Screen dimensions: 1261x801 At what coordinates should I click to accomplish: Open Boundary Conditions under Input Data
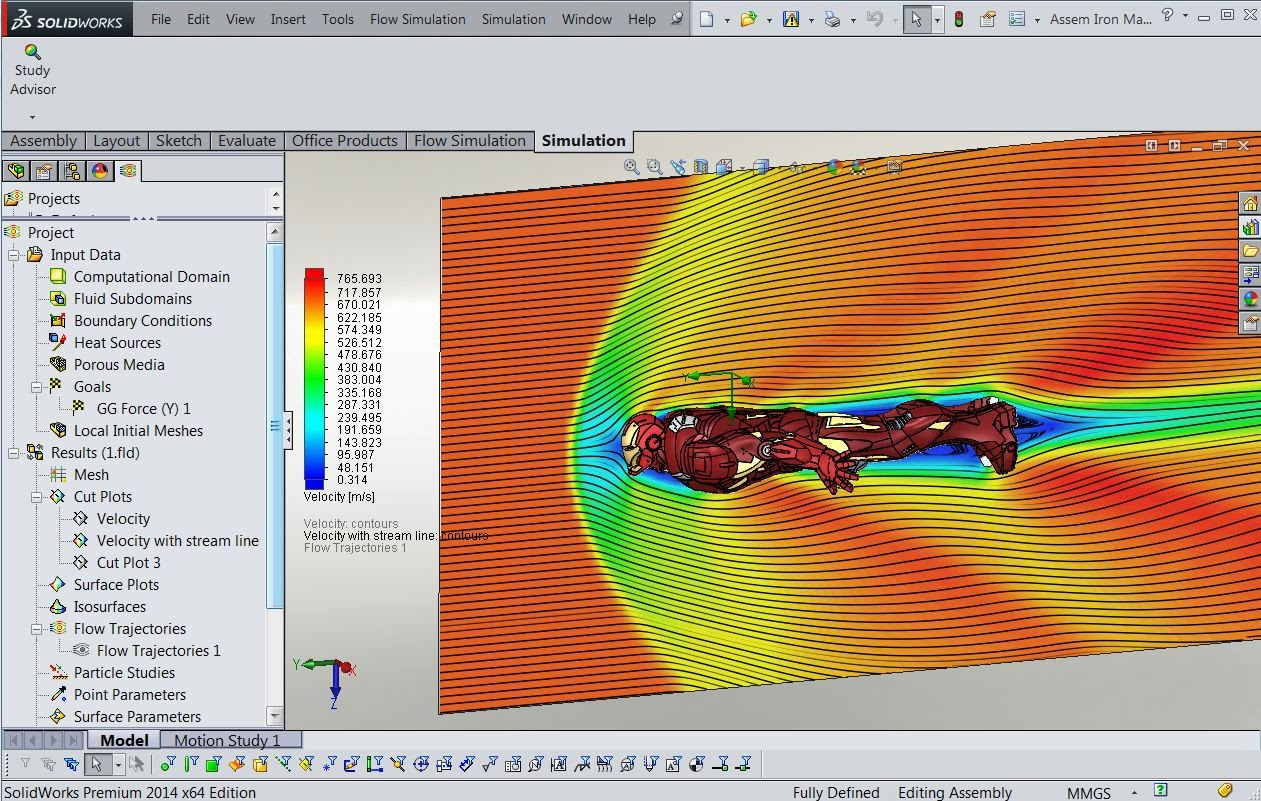coord(143,320)
